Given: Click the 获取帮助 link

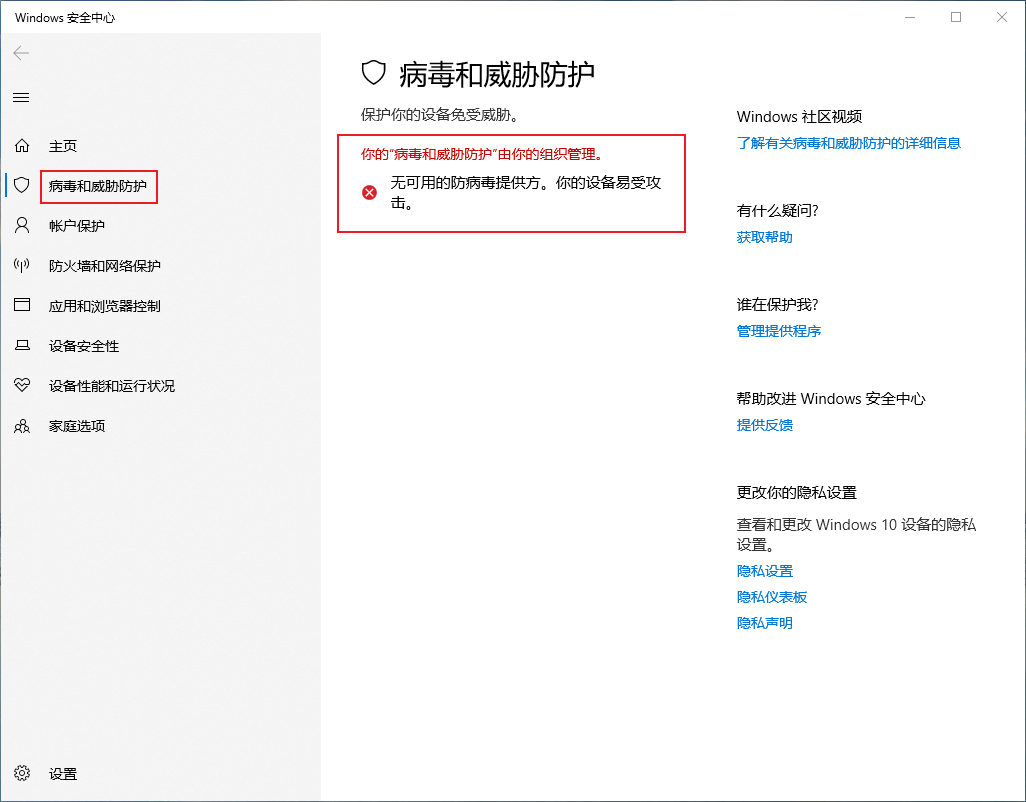Looking at the screenshot, I should 764,237.
